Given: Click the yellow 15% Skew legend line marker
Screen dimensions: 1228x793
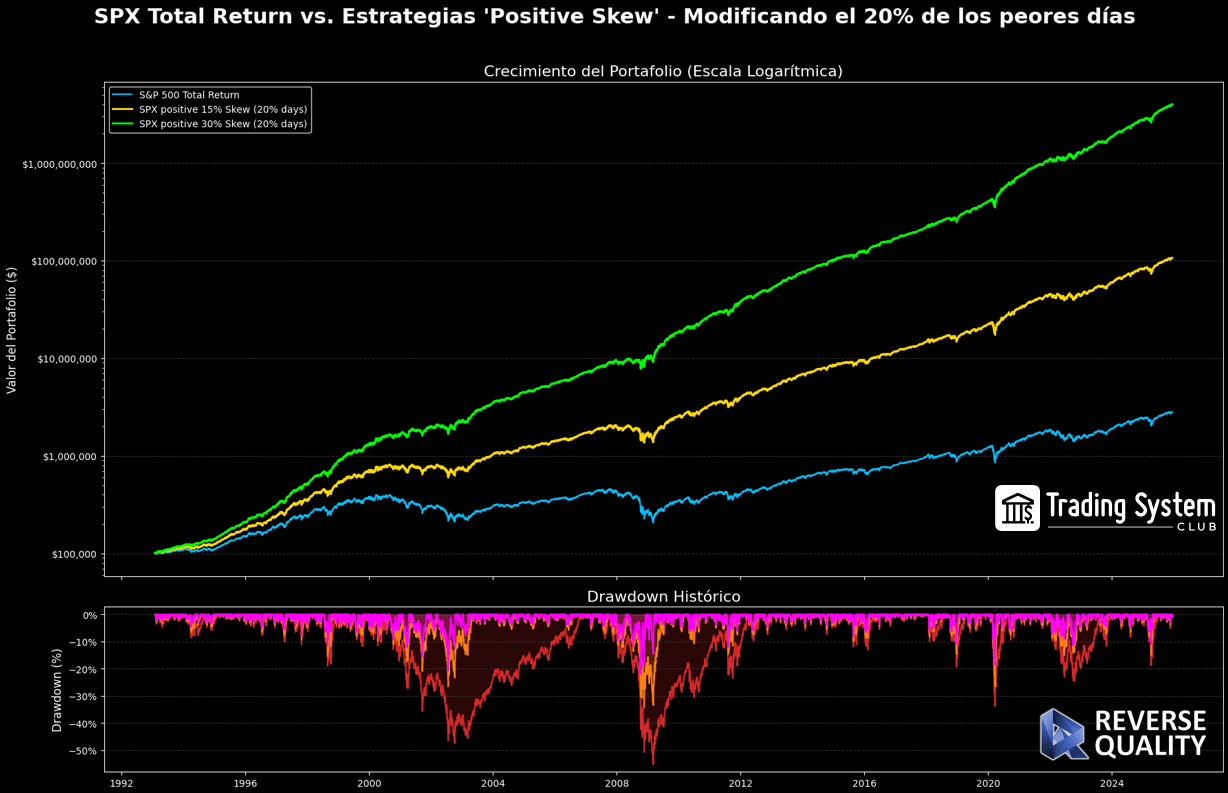Looking at the screenshot, I should (123, 110).
